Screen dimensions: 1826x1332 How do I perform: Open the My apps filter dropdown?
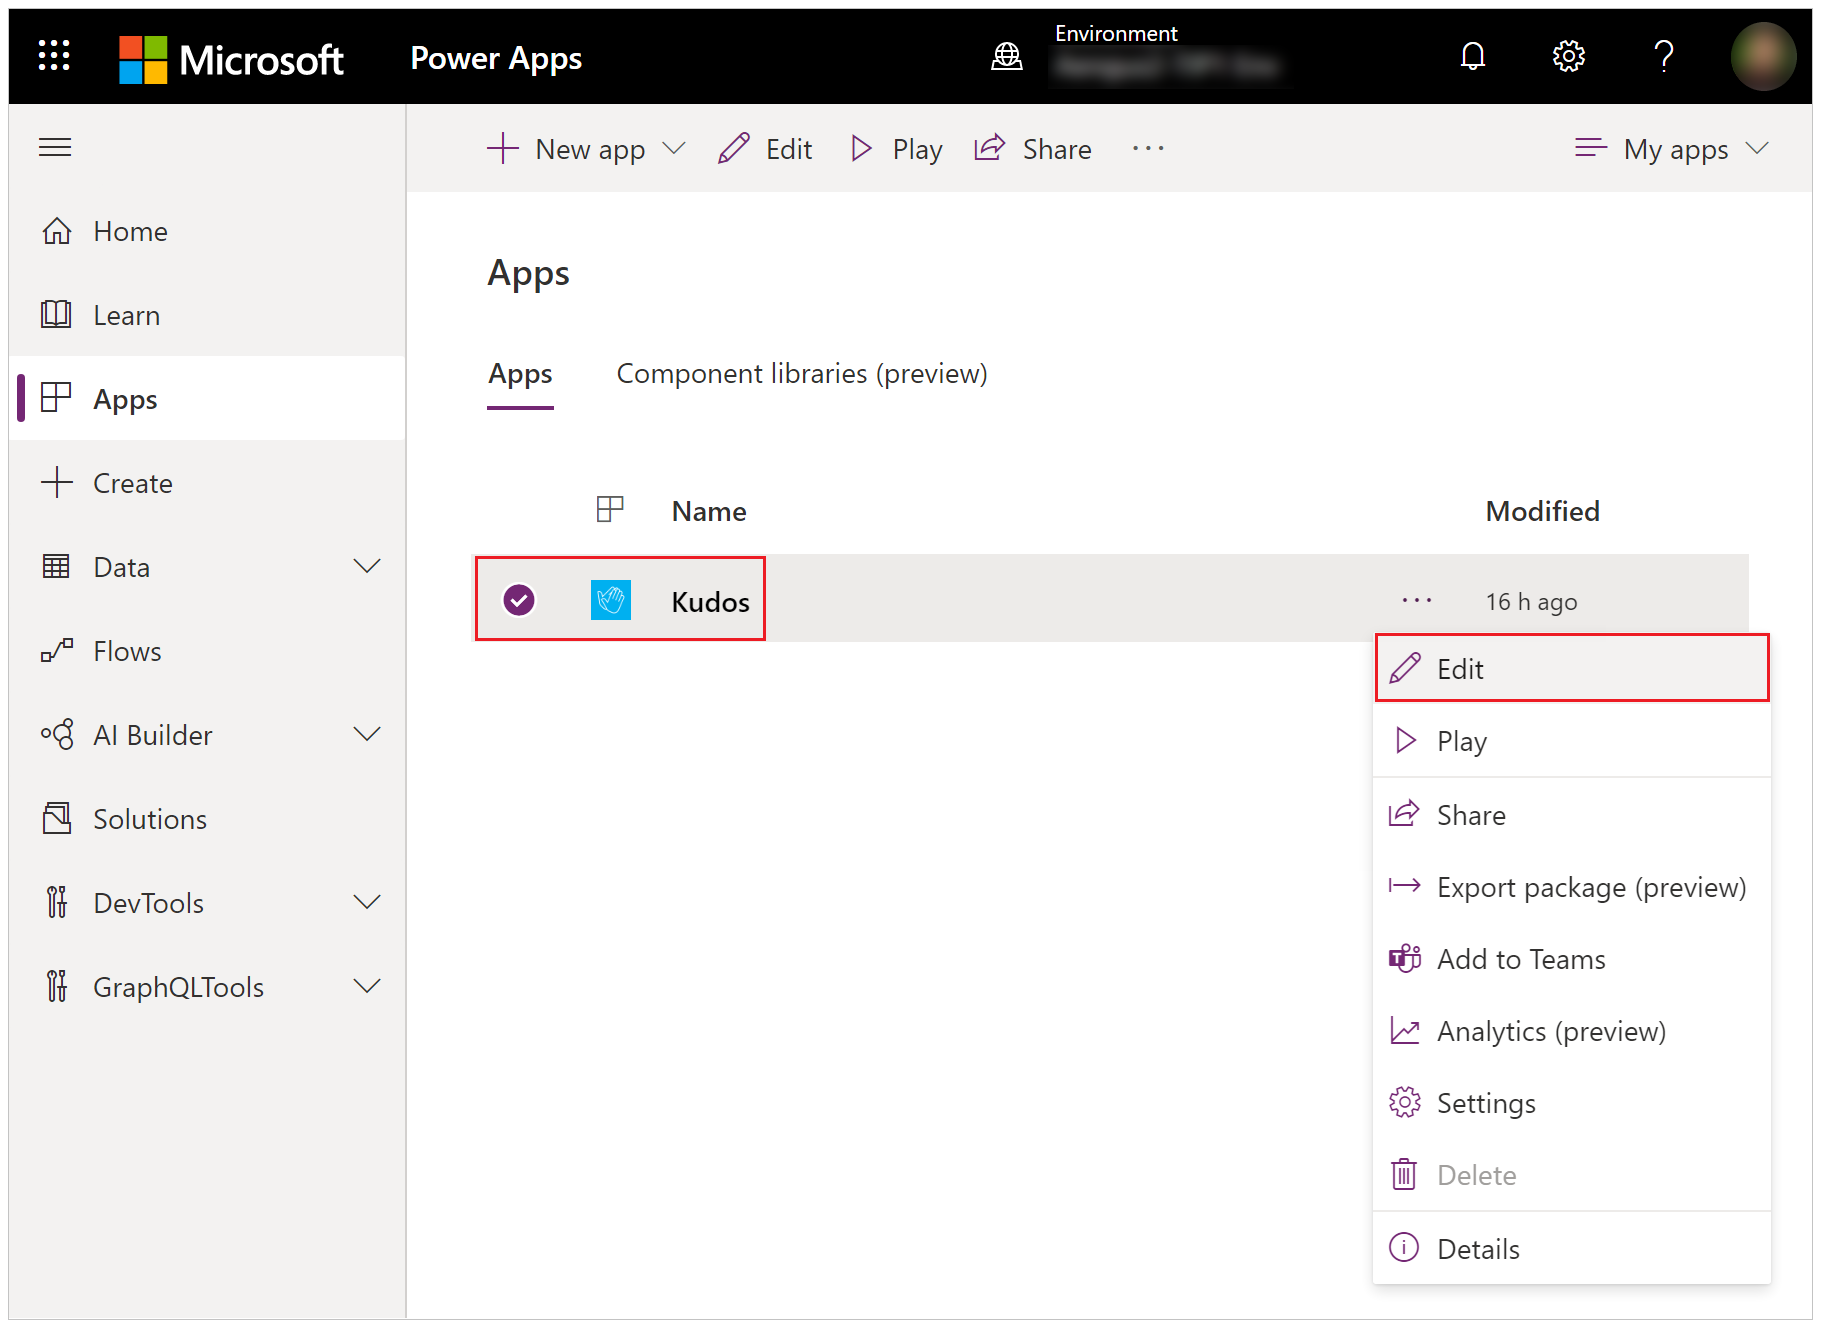coord(1672,149)
